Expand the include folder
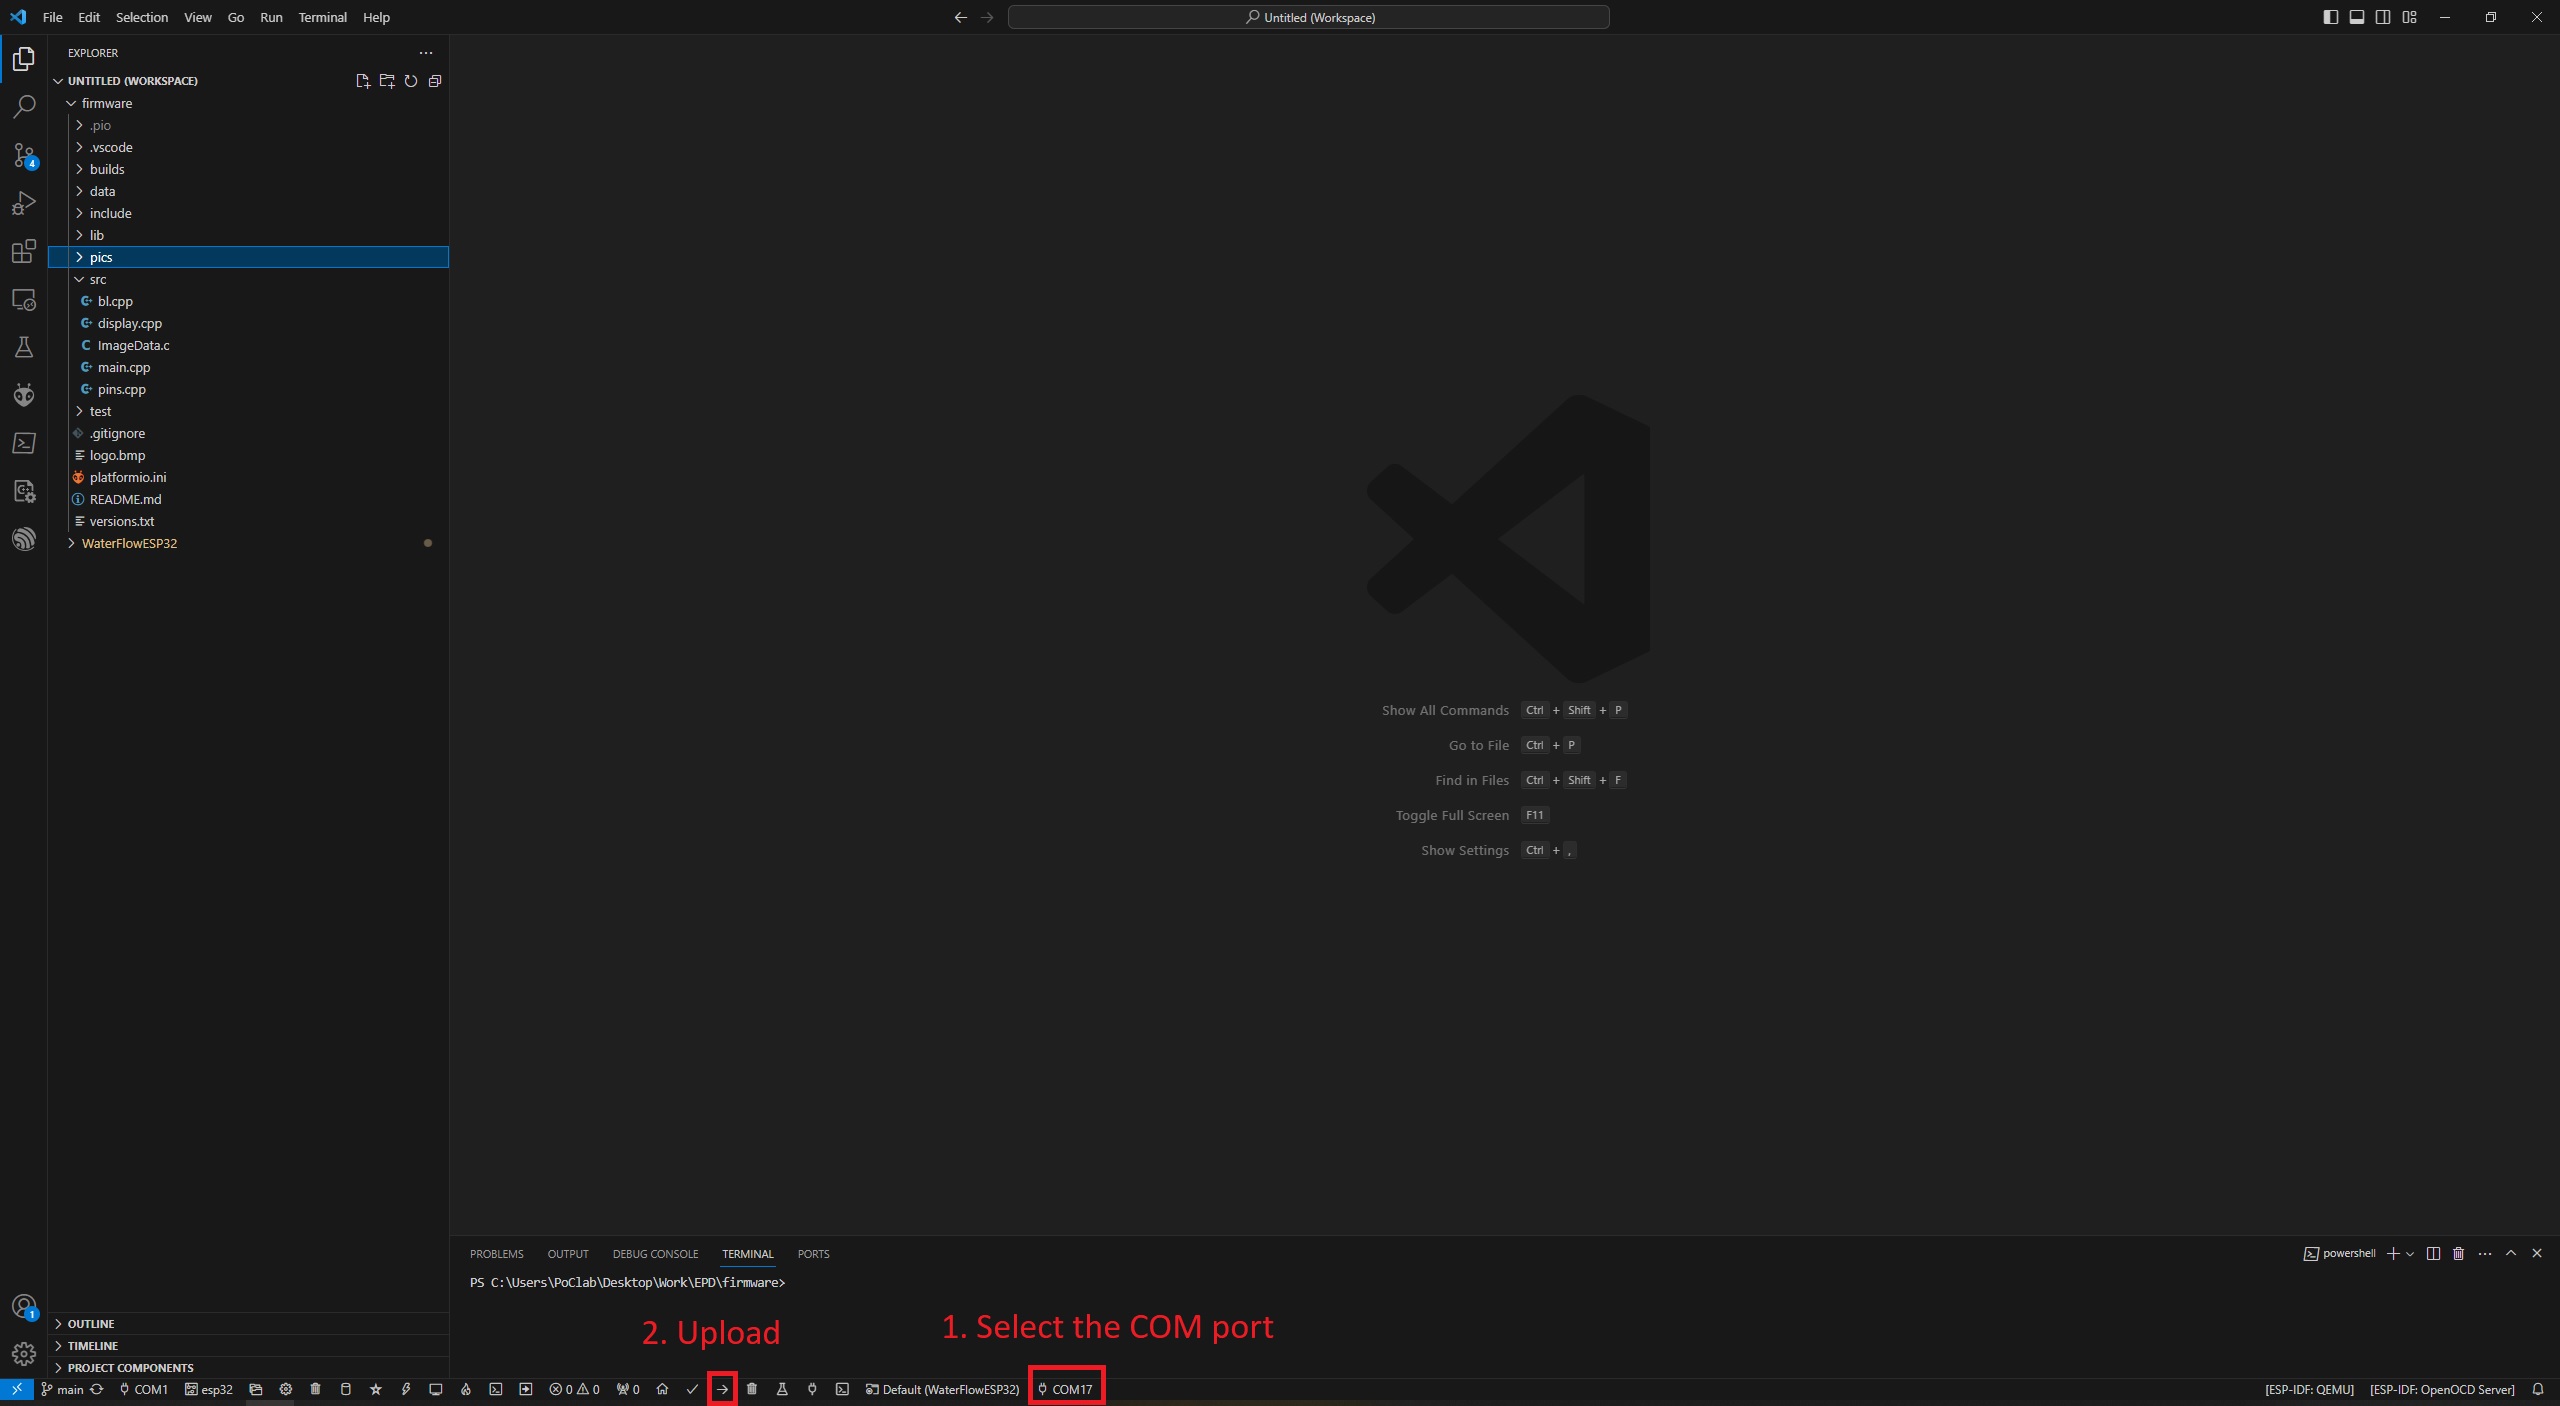 [x=248, y=213]
